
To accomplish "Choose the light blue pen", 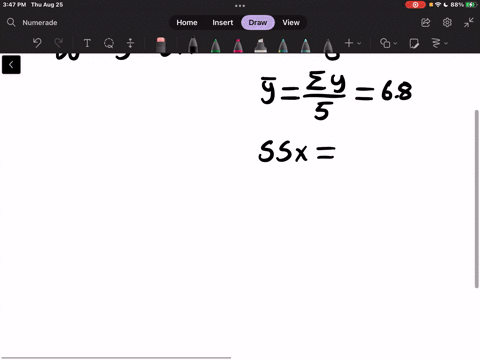I will pyautogui.click(x=305, y=46).
